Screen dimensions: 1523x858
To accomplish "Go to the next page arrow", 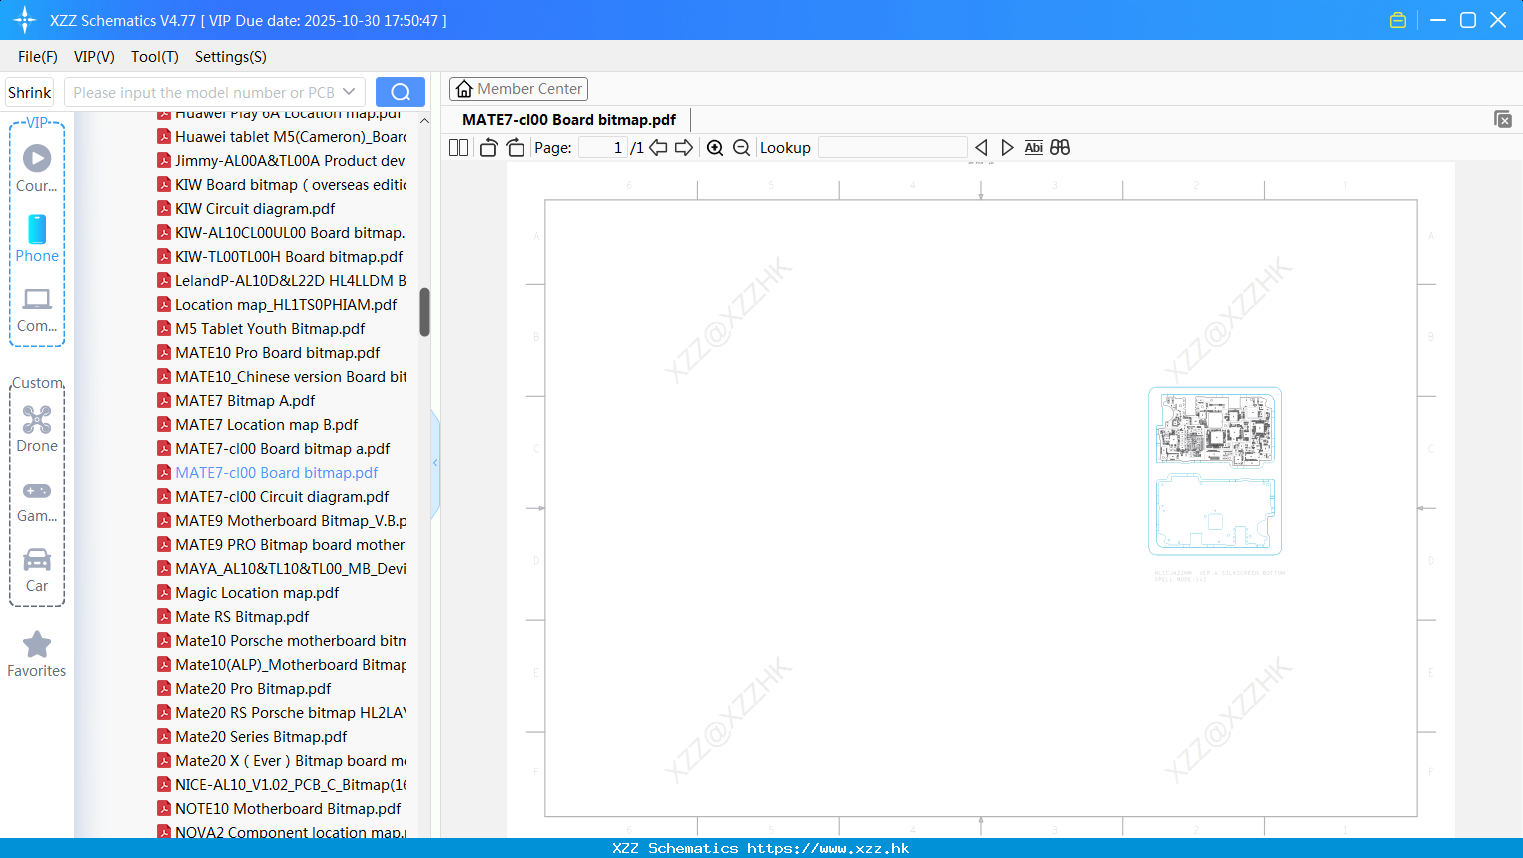I will click(x=684, y=148).
